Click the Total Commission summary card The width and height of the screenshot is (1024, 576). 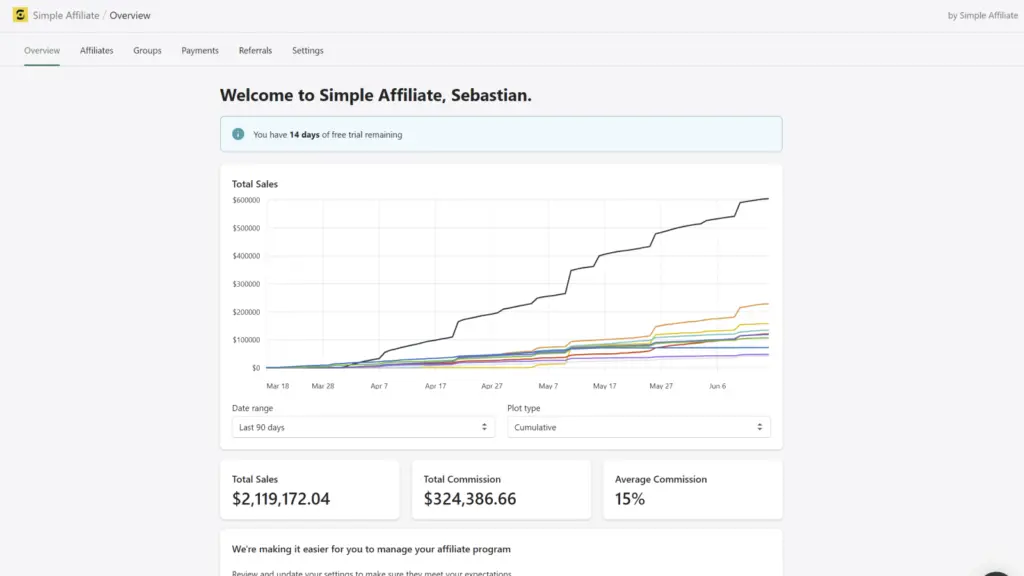tap(501, 490)
